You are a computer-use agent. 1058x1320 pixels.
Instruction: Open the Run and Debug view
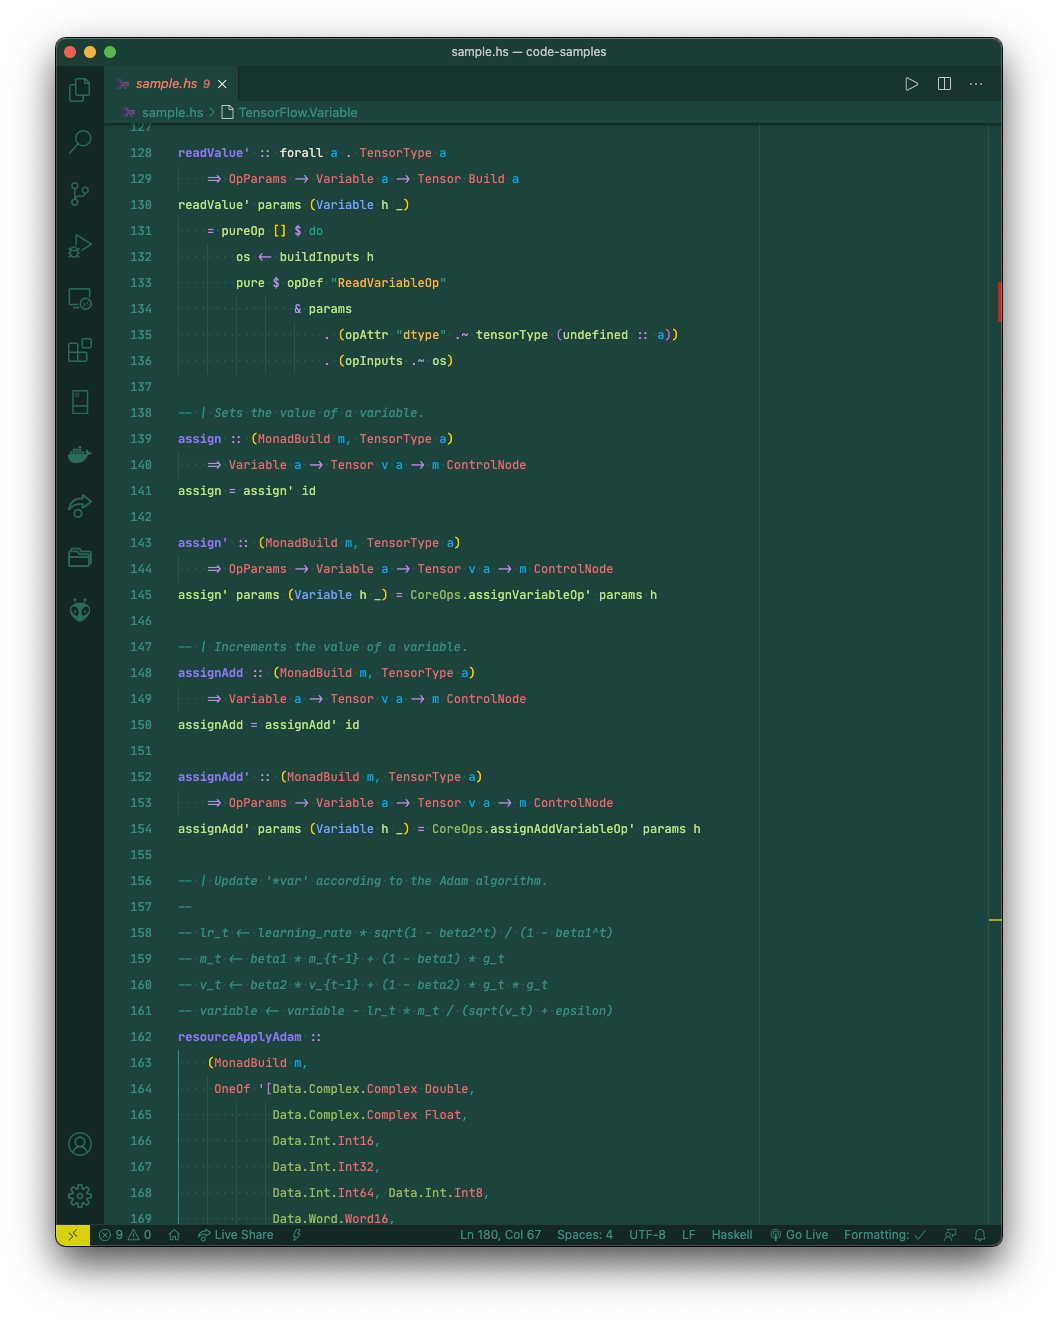tap(80, 246)
